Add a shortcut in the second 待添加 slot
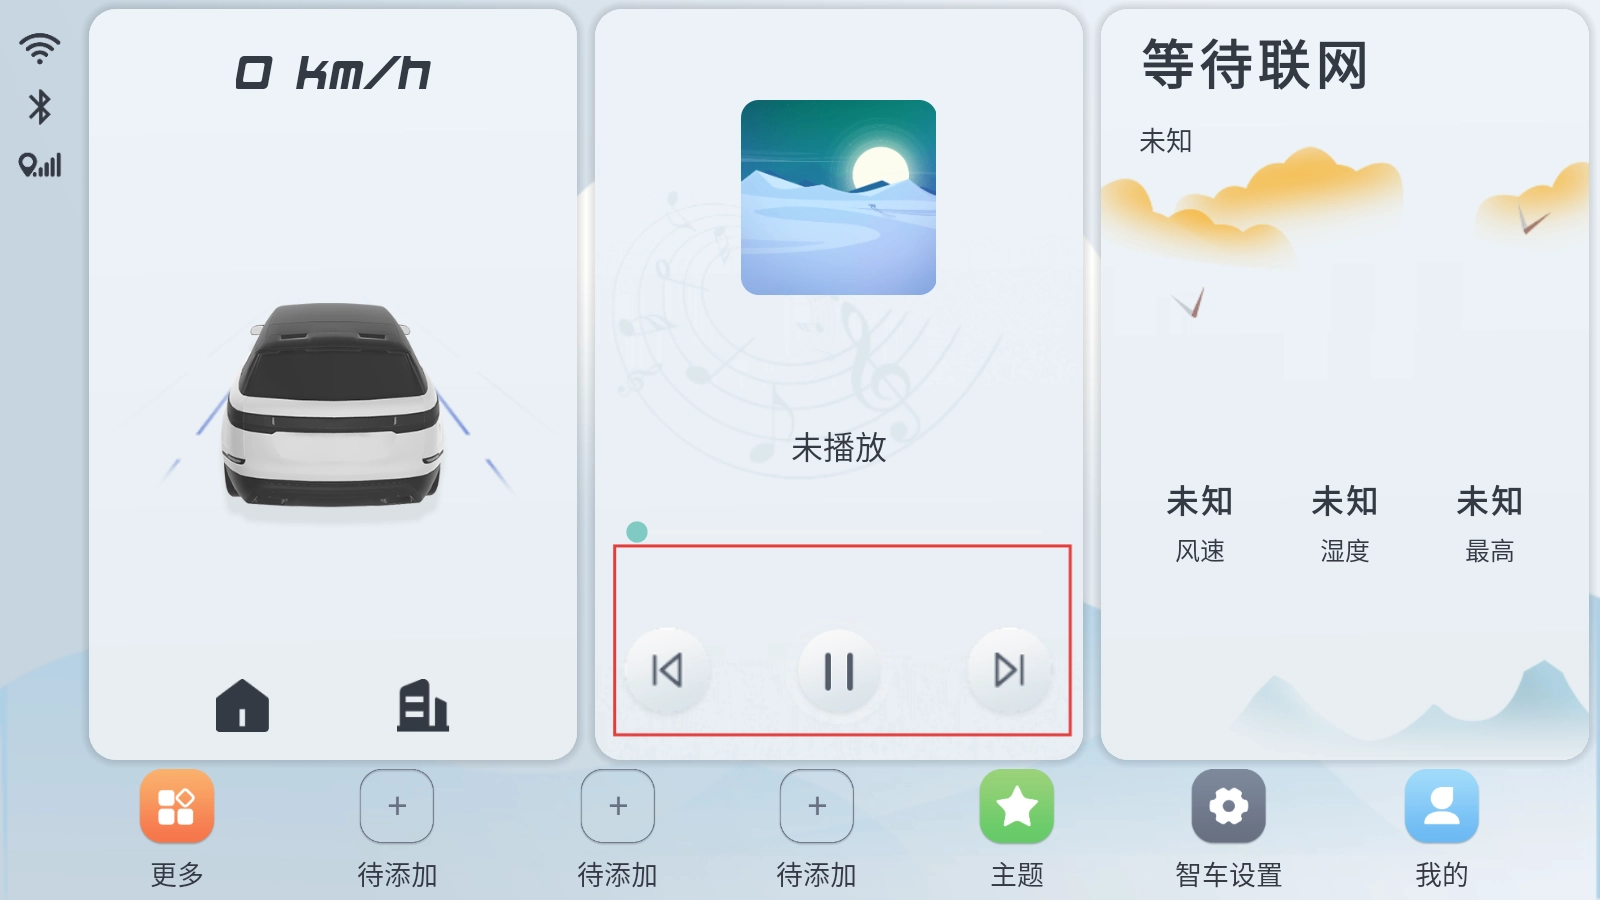Image resolution: width=1600 pixels, height=900 pixels. click(x=618, y=806)
